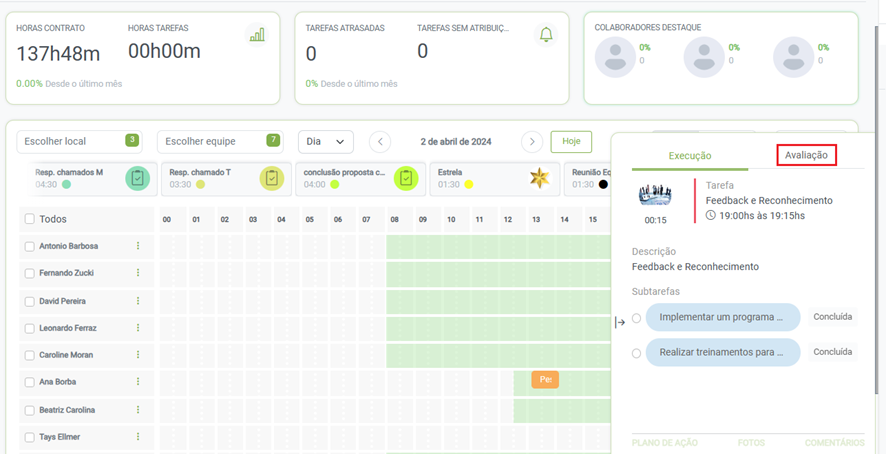Viewport: 886px width, 454px height.
Task: Click the teal clipboard icon on Resp. chamados M
Action: coord(138,178)
